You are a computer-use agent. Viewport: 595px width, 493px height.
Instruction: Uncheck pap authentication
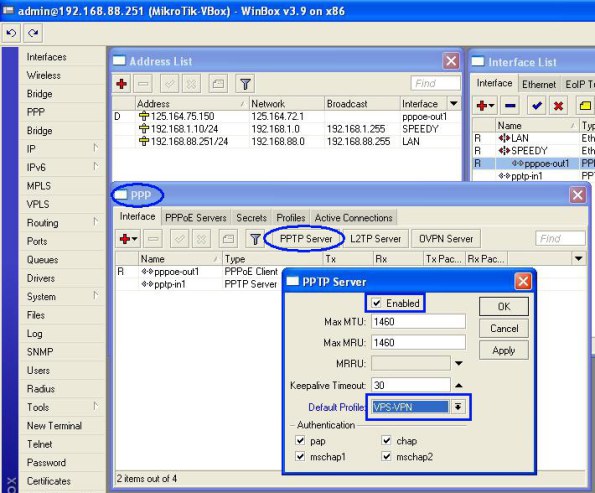(300, 441)
